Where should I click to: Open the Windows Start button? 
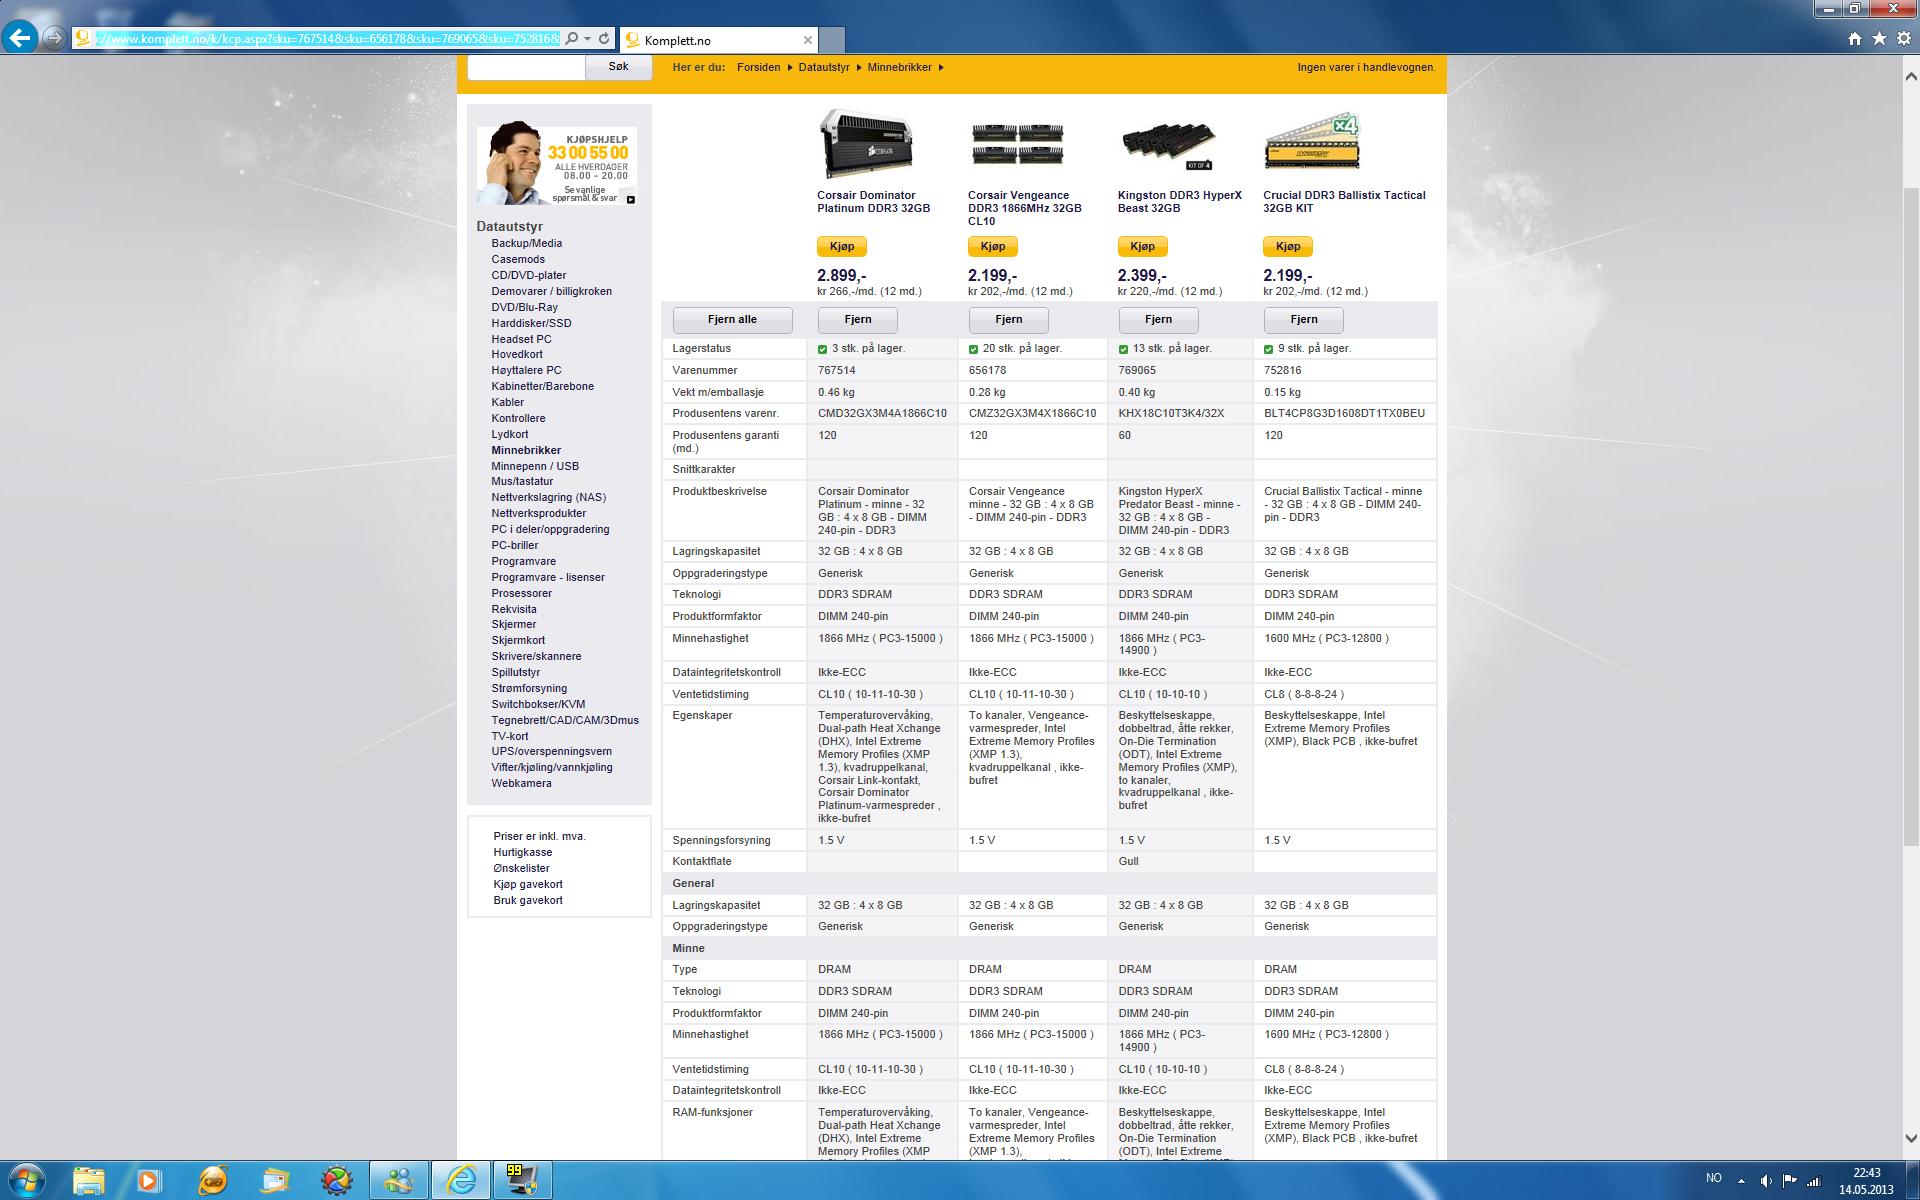point(27,1181)
